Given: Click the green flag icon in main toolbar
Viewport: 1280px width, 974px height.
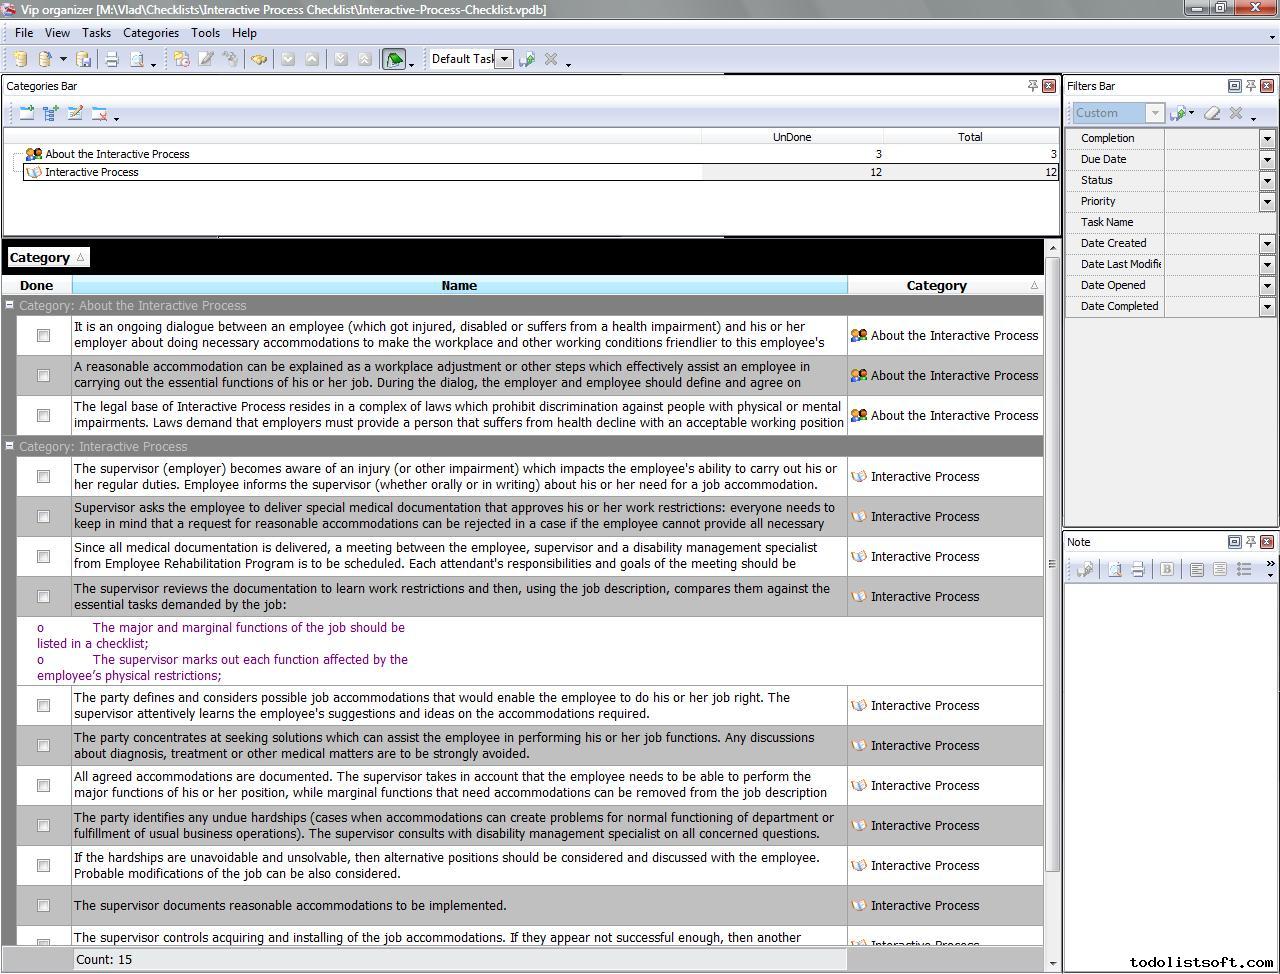Looking at the screenshot, I should (394, 60).
